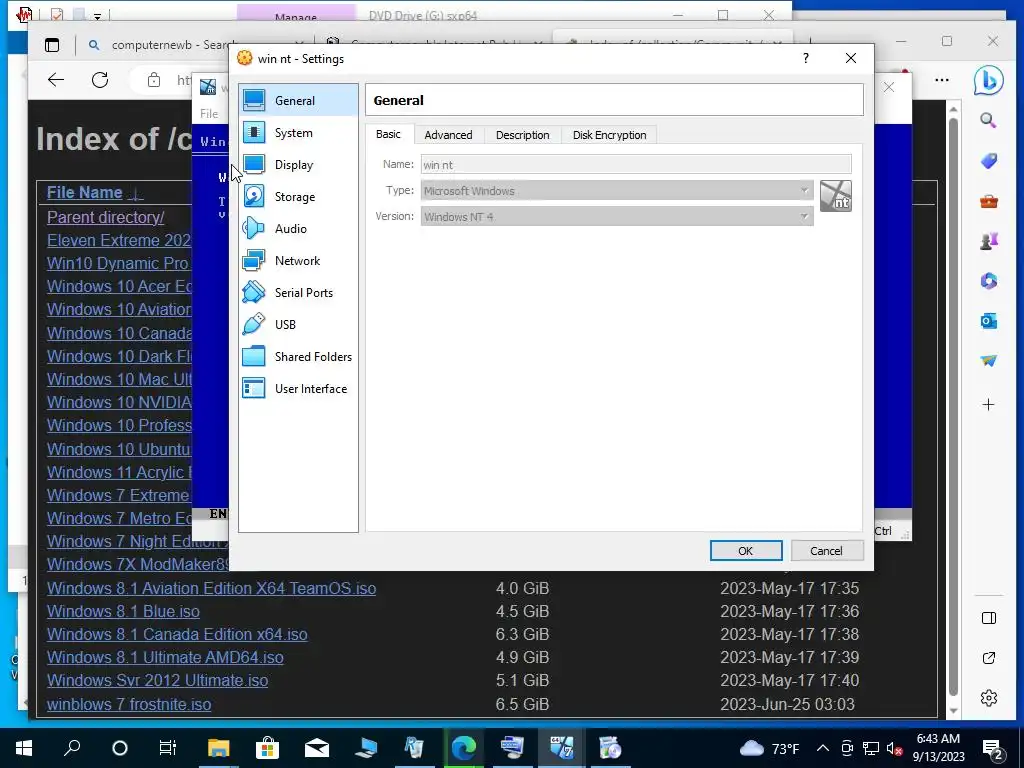Screen dimensions: 1024x768
Task: Open taskbar search magnifier
Action: pos(72,748)
